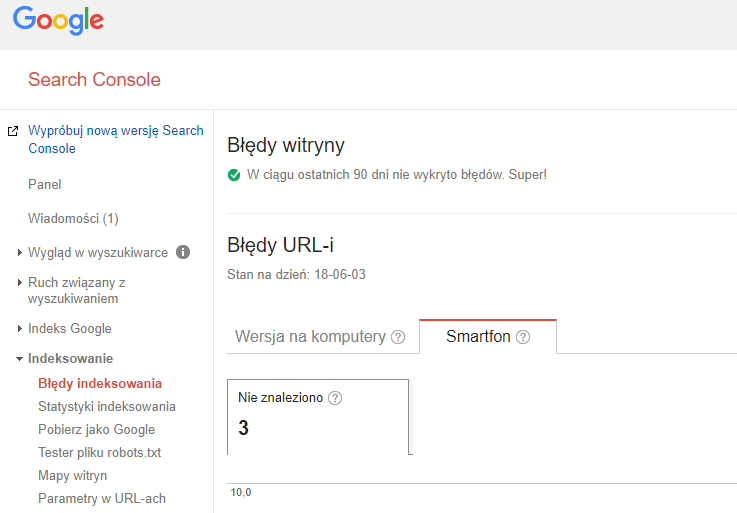Open Wiadomości (1) in sidebar

(73, 219)
